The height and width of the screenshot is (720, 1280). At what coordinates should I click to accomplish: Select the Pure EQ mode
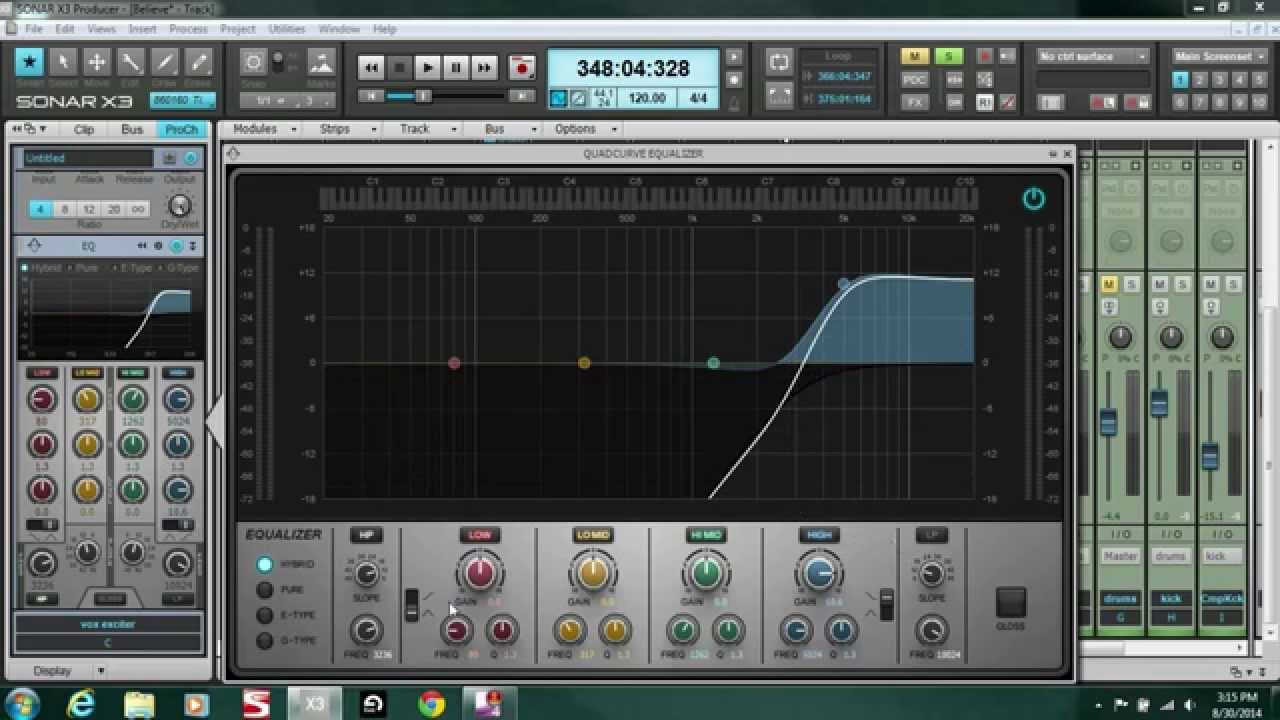coord(265,590)
